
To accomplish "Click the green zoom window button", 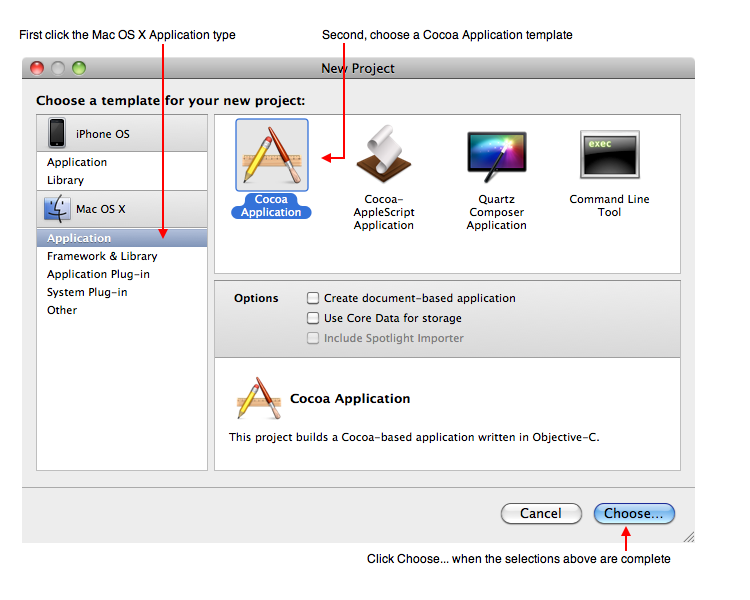I will 79,68.
